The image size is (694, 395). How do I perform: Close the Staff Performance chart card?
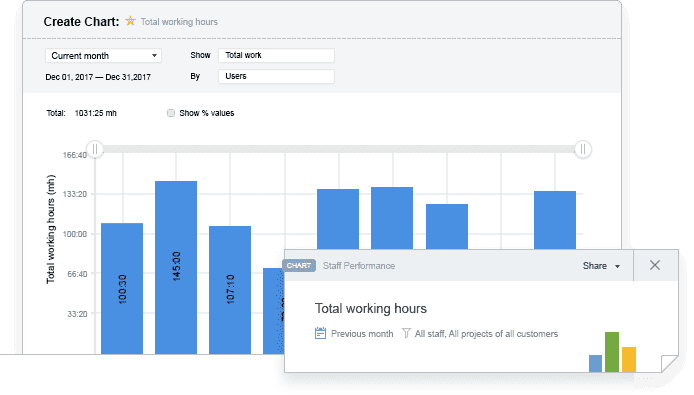(x=655, y=265)
